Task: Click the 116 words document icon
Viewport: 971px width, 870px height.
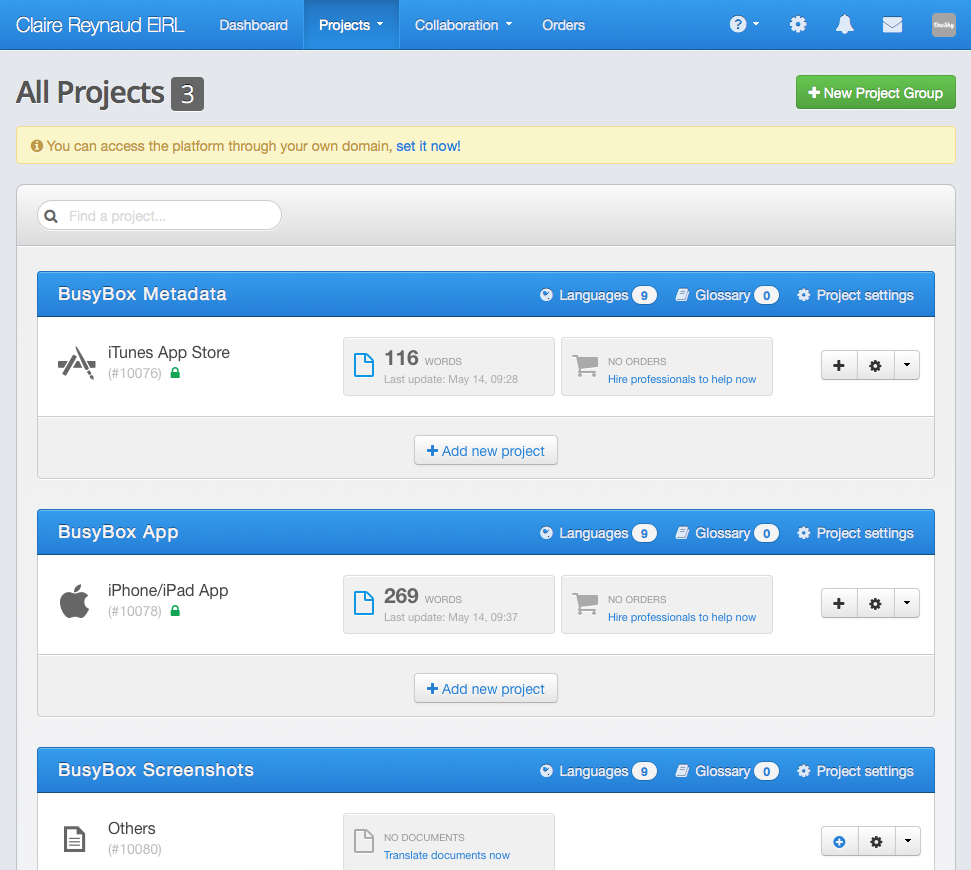Action: [x=364, y=365]
